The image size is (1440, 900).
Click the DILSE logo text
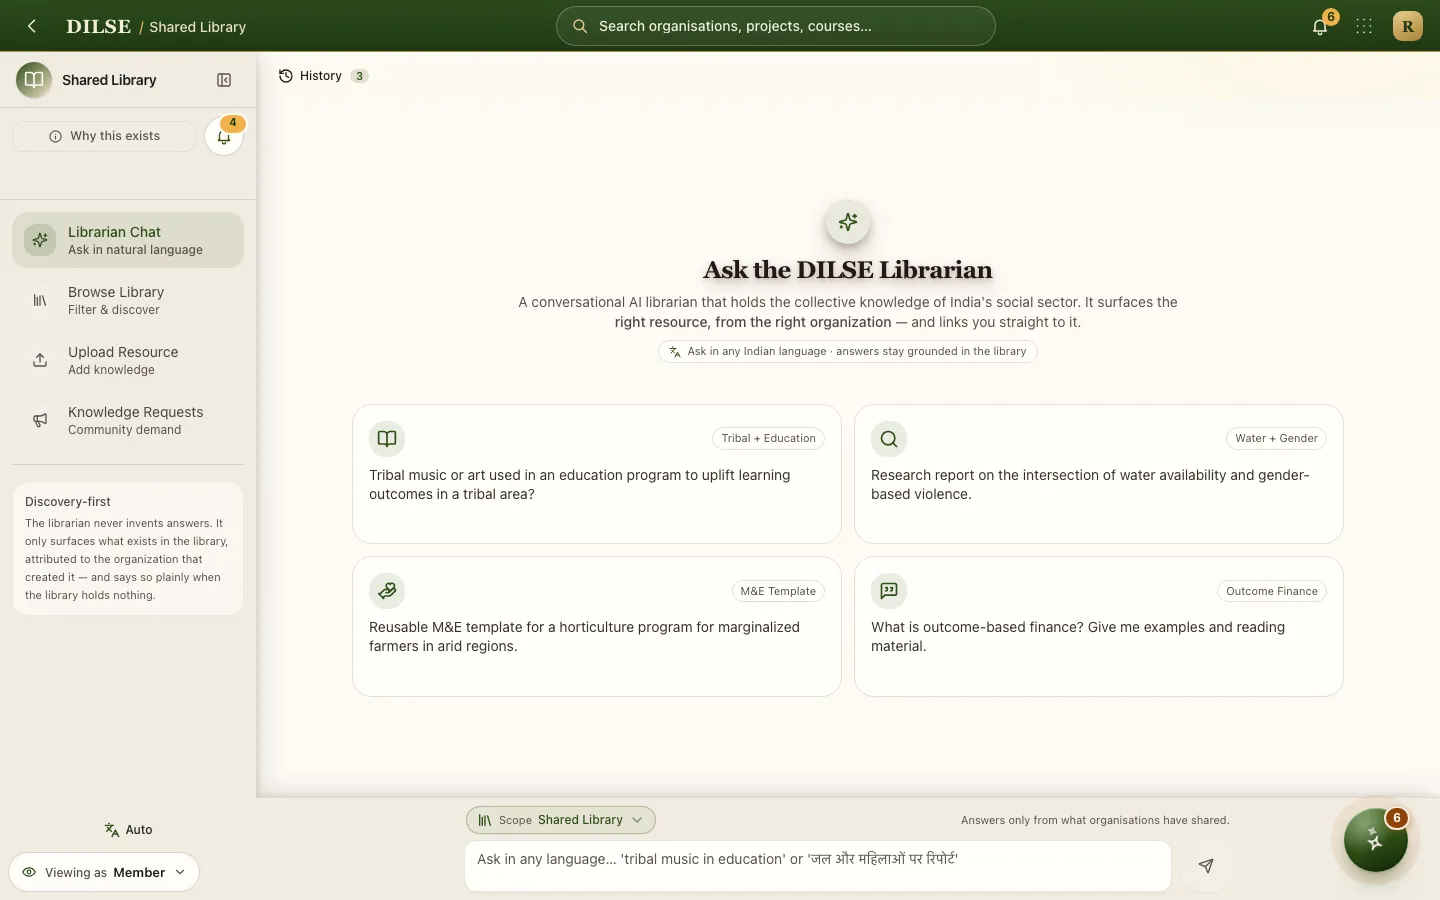point(98,27)
